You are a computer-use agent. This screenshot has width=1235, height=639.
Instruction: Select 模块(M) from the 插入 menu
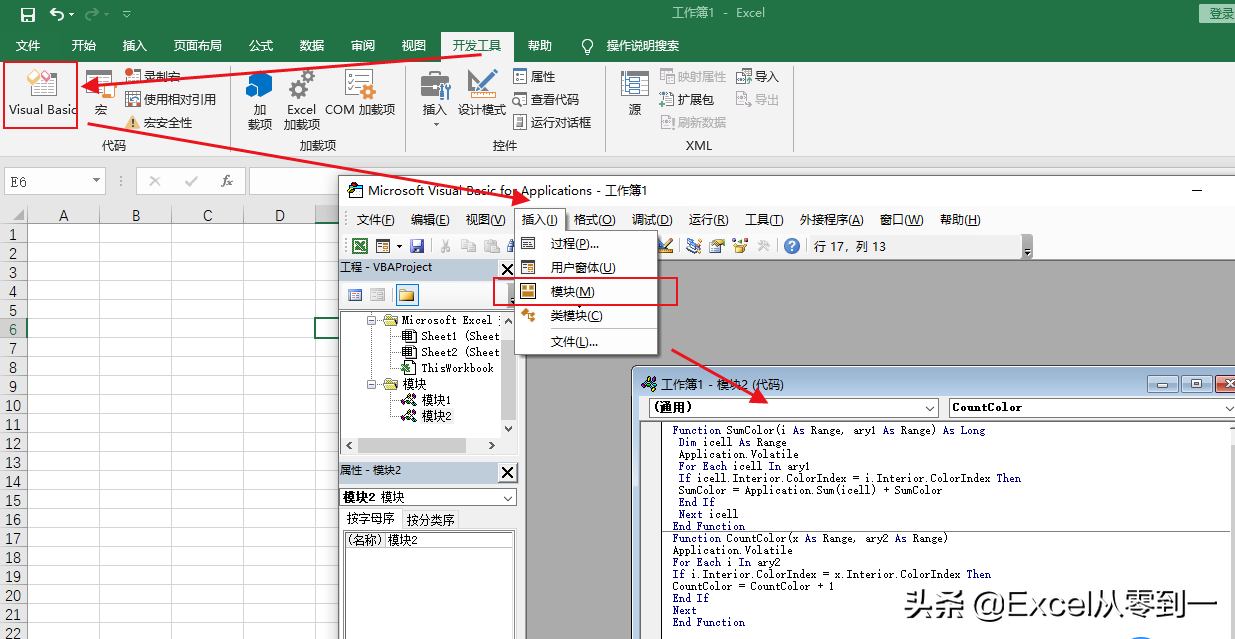click(x=586, y=291)
